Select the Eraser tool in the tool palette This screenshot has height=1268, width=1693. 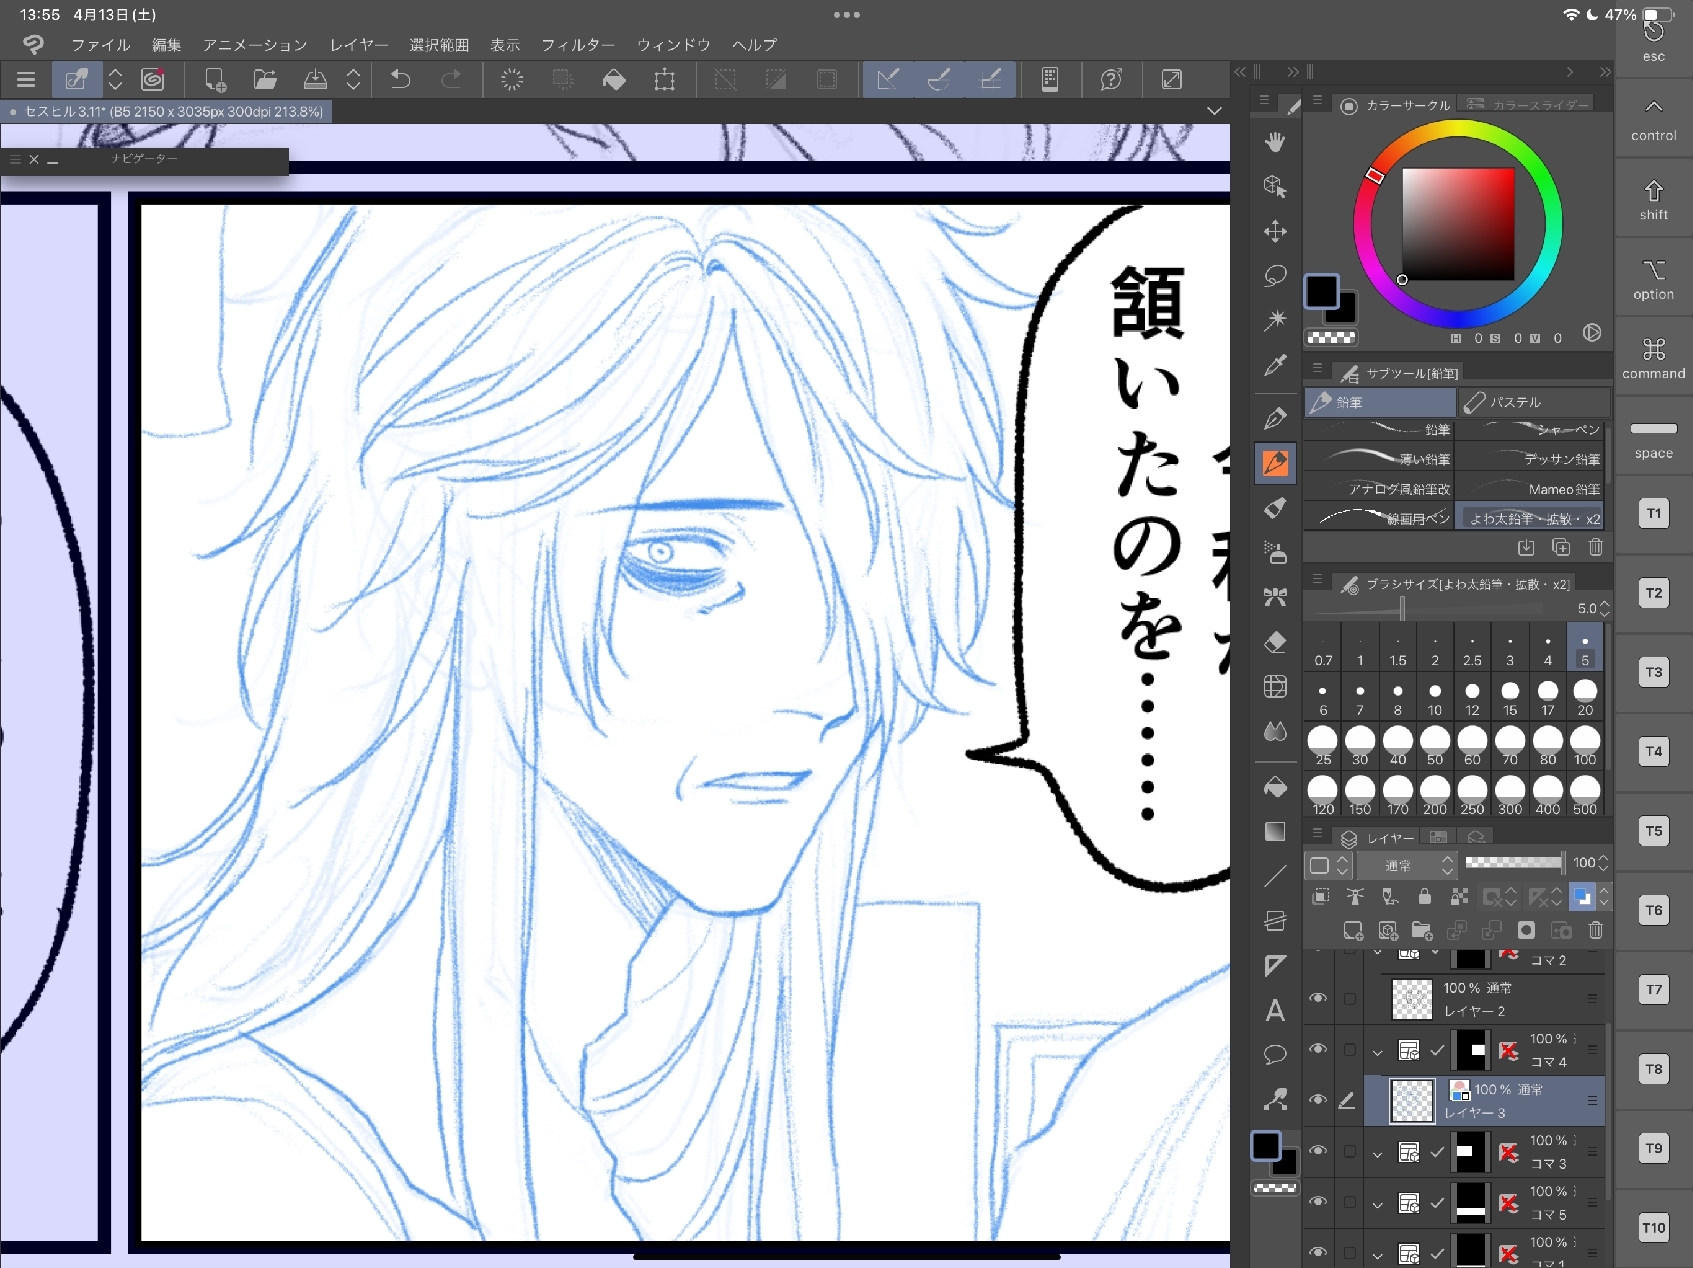(1275, 642)
